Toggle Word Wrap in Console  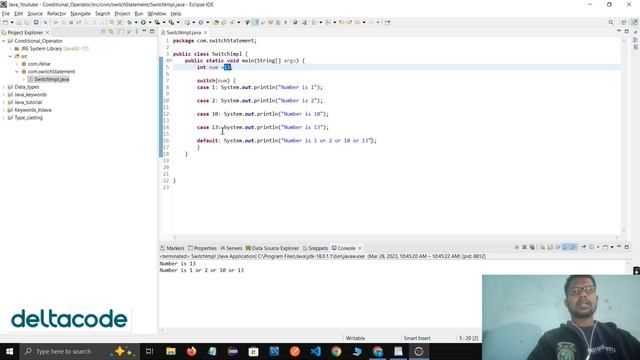[558, 247]
